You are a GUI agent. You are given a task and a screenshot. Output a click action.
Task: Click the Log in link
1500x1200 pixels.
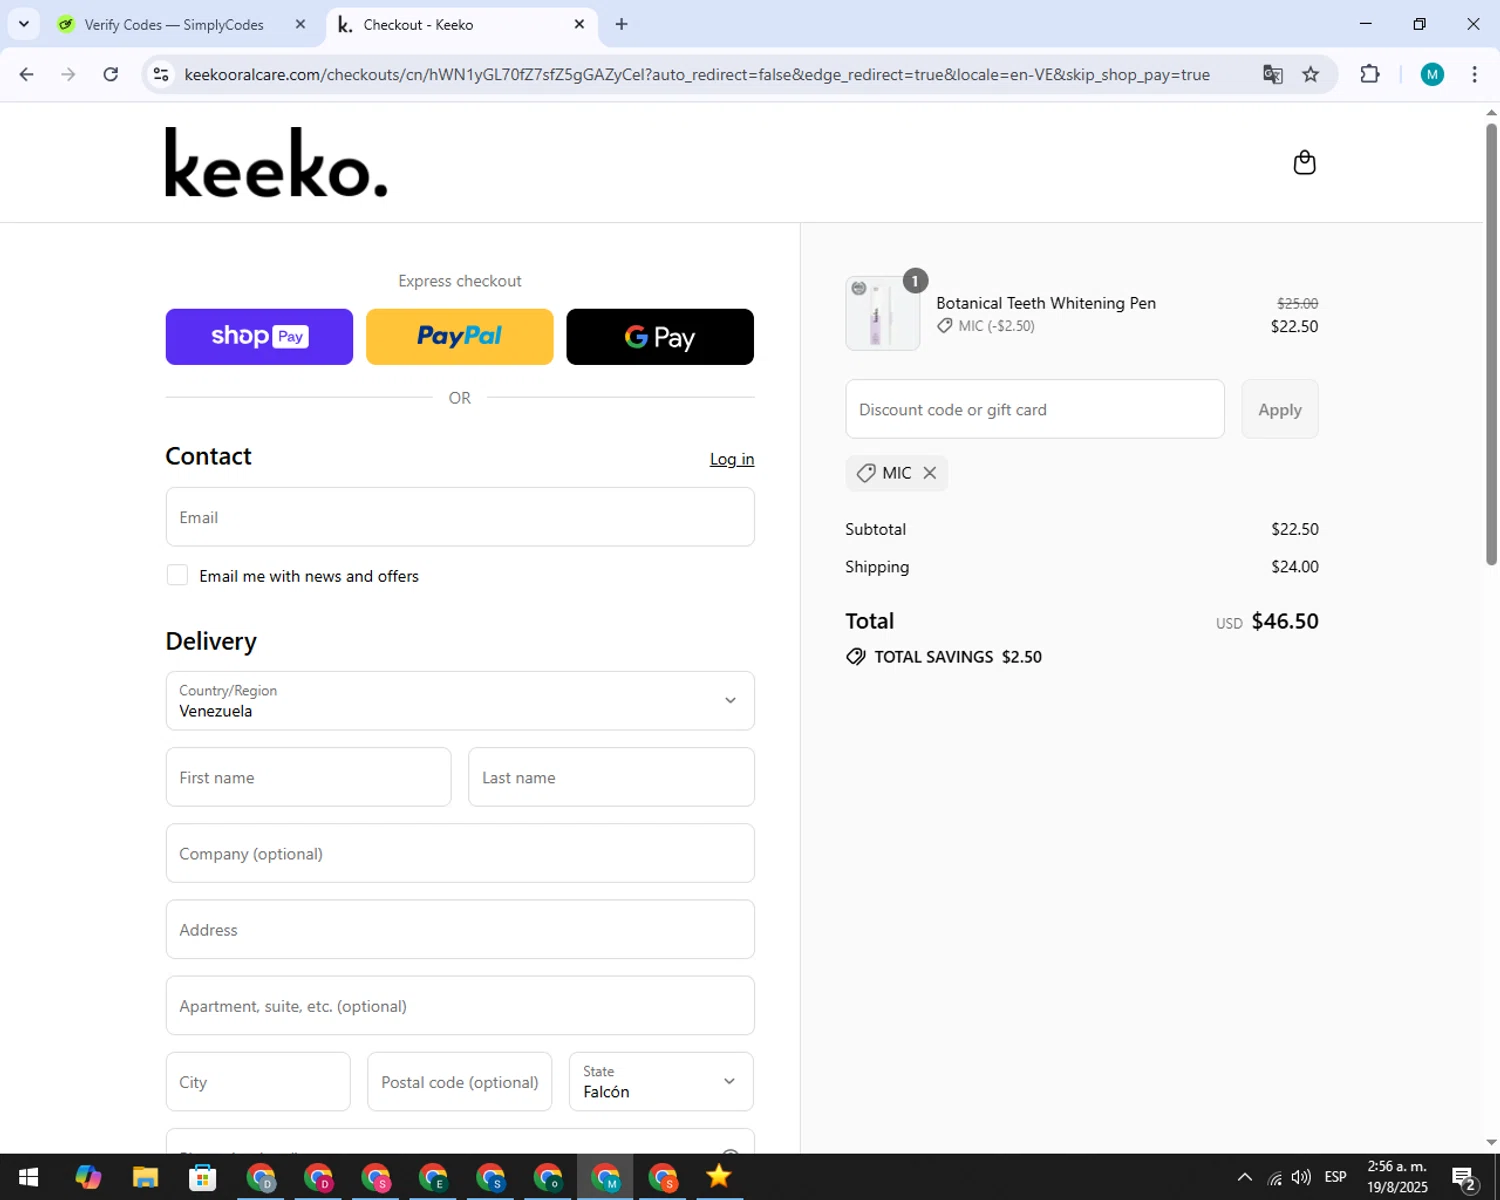point(732,459)
